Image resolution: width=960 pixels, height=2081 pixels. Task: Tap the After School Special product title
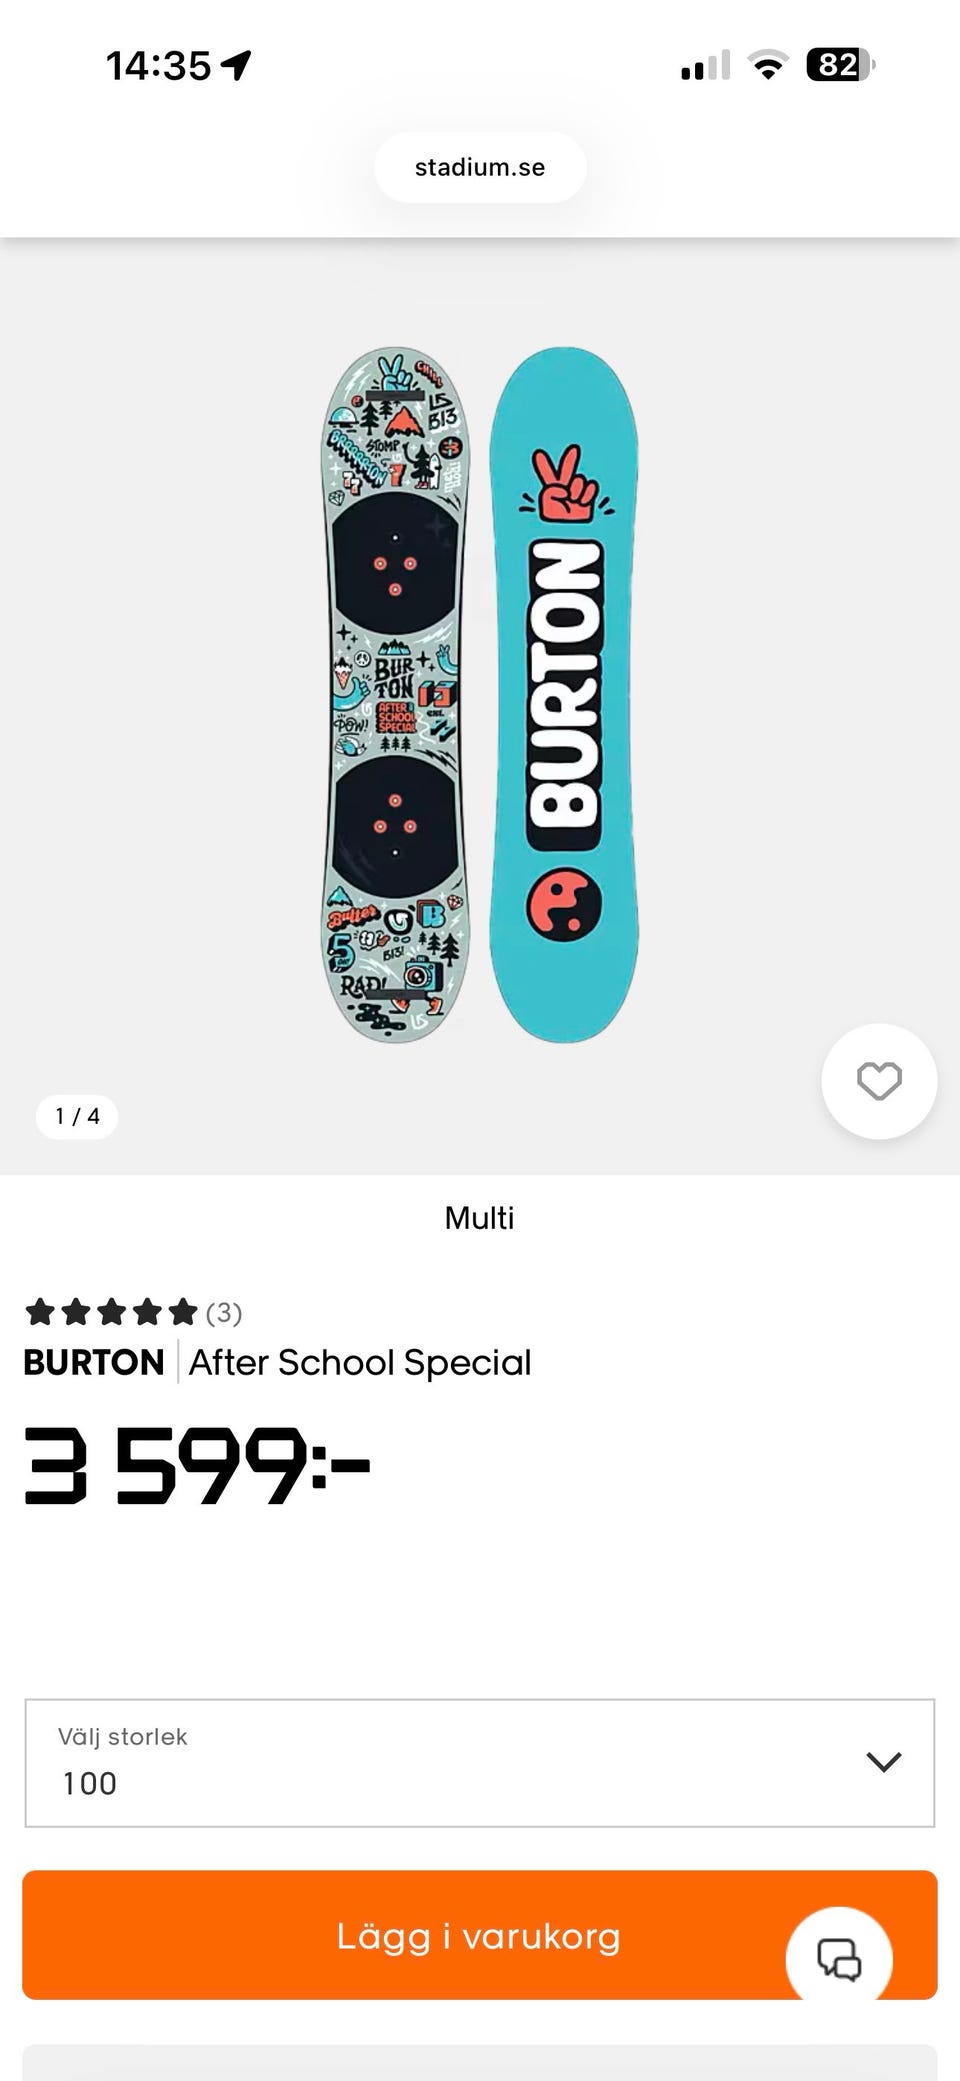coord(360,1362)
